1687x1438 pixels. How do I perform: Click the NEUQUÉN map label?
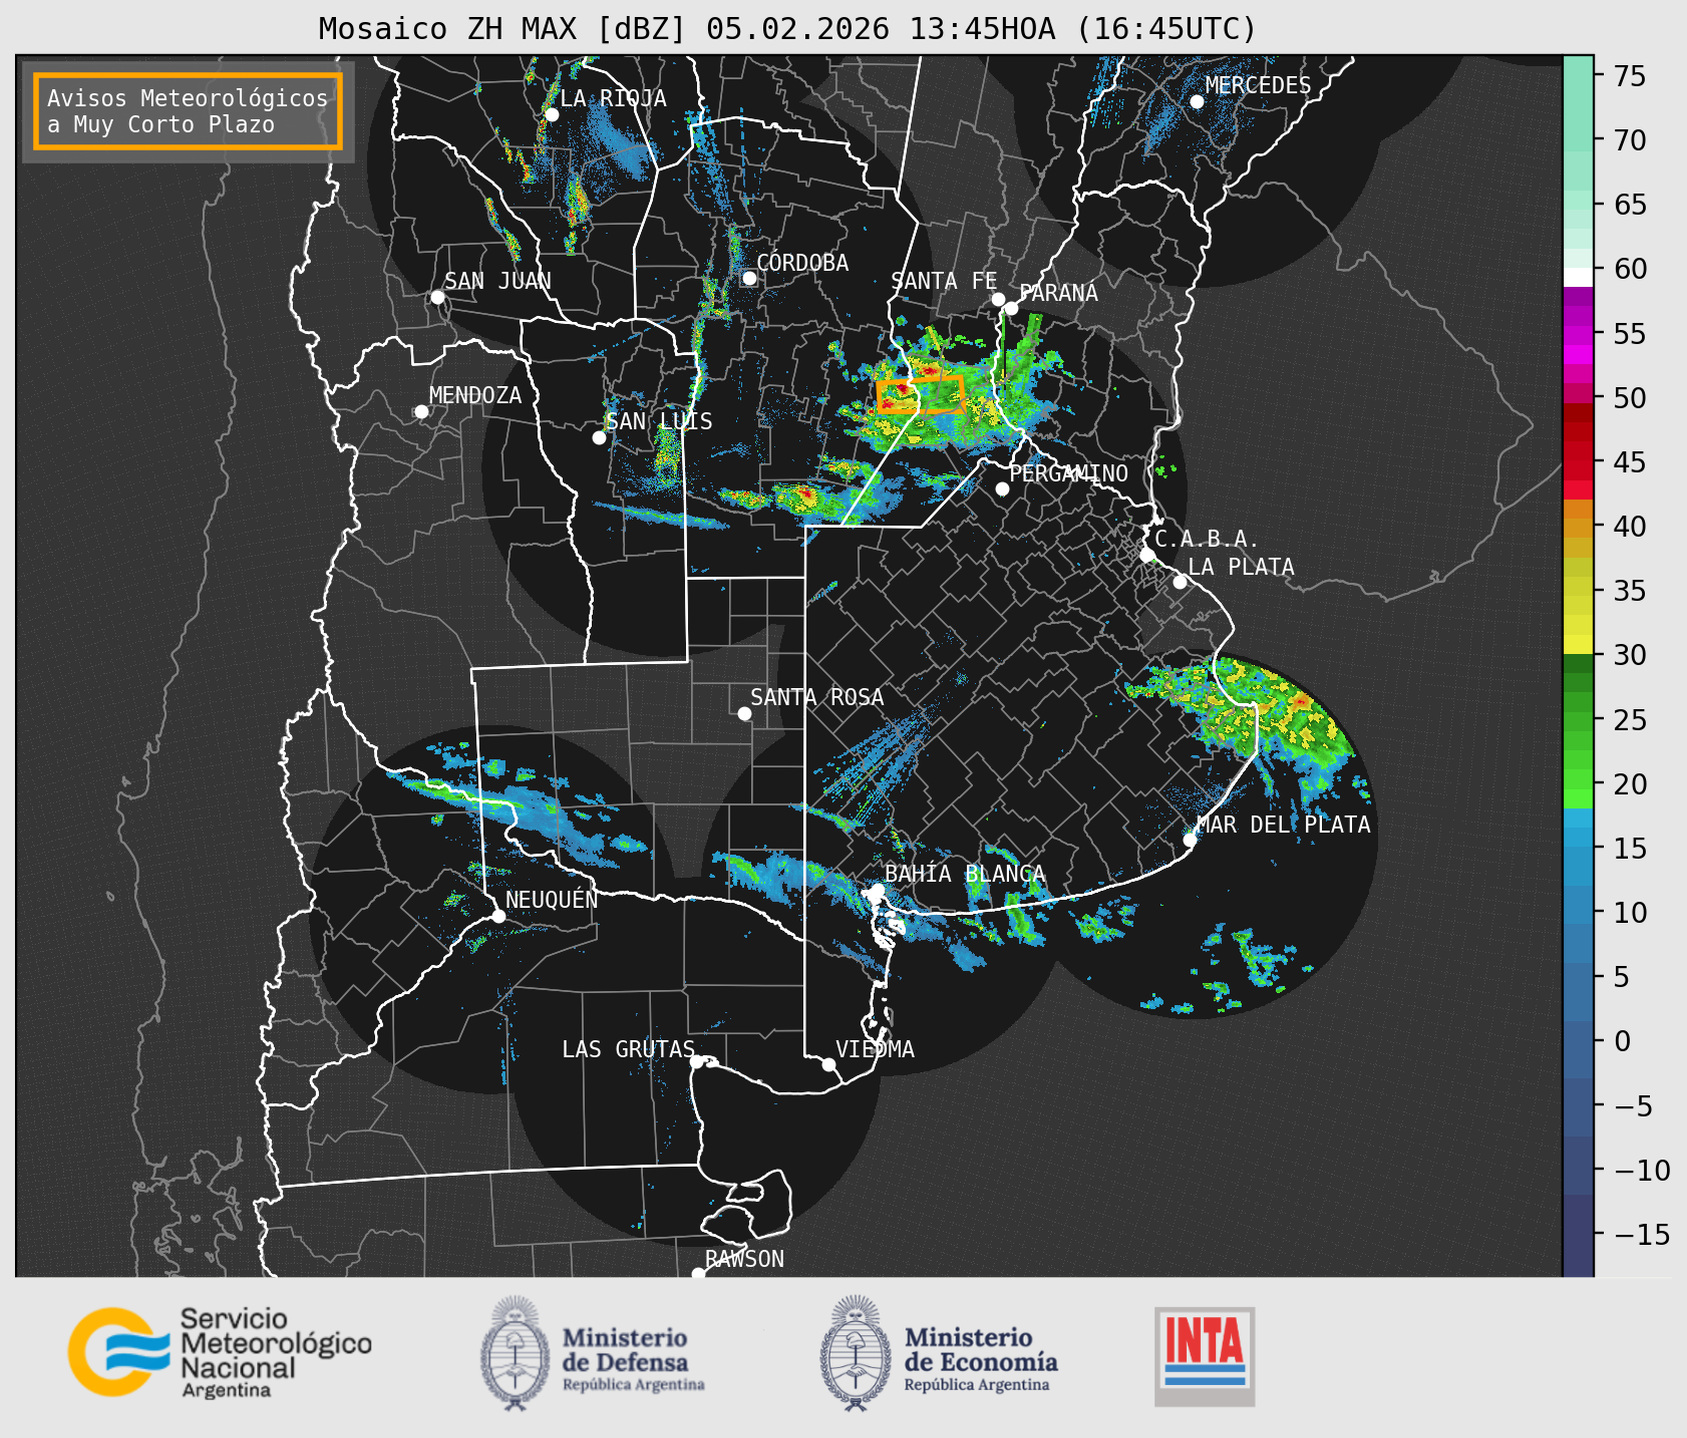tap(551, 899)
